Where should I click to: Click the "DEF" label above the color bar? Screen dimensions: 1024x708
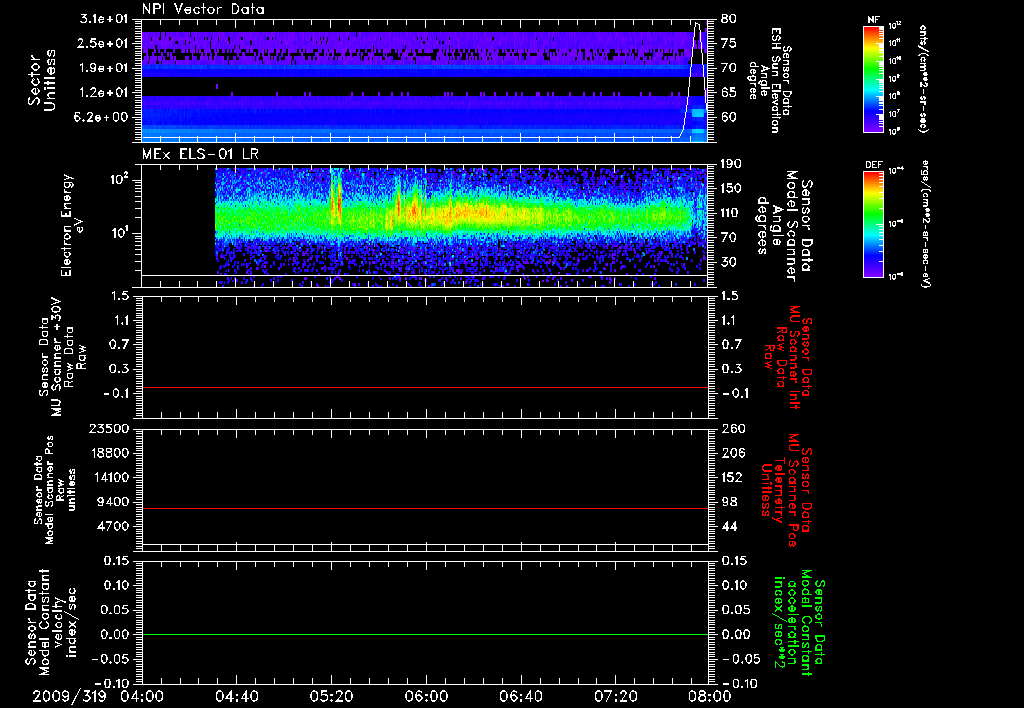click(x=874, y=165)
